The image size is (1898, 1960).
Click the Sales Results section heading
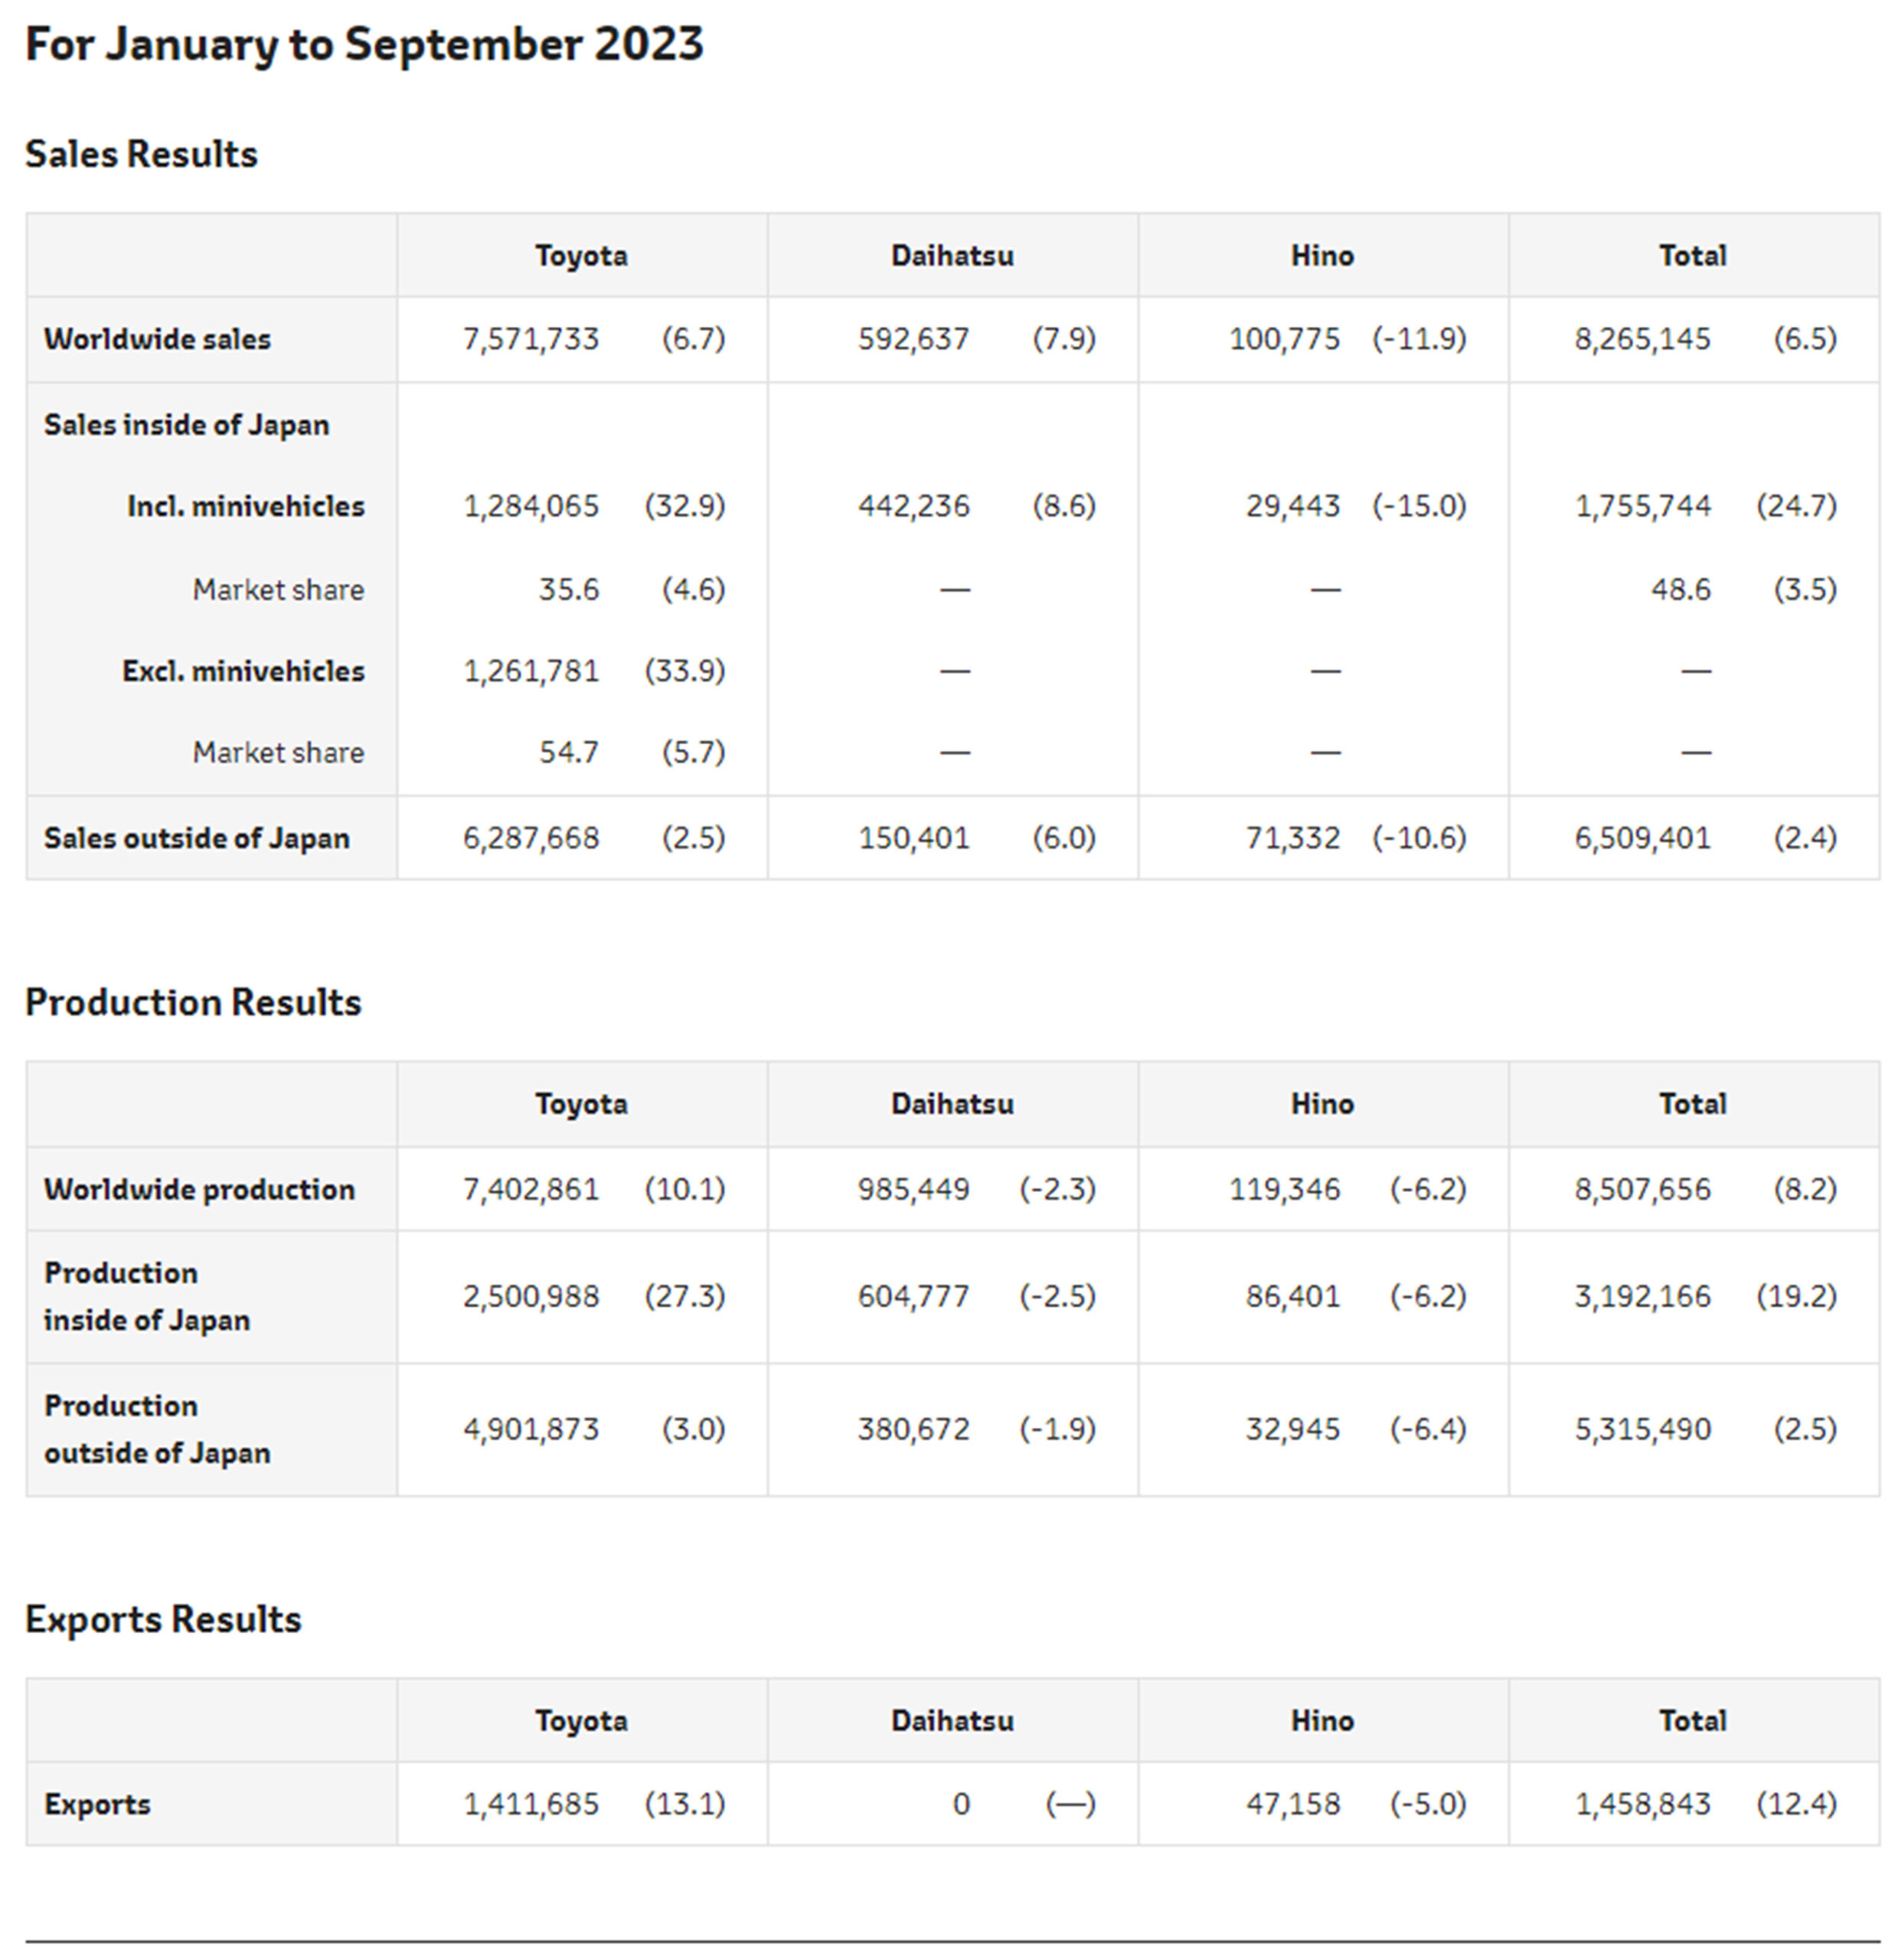141,154
